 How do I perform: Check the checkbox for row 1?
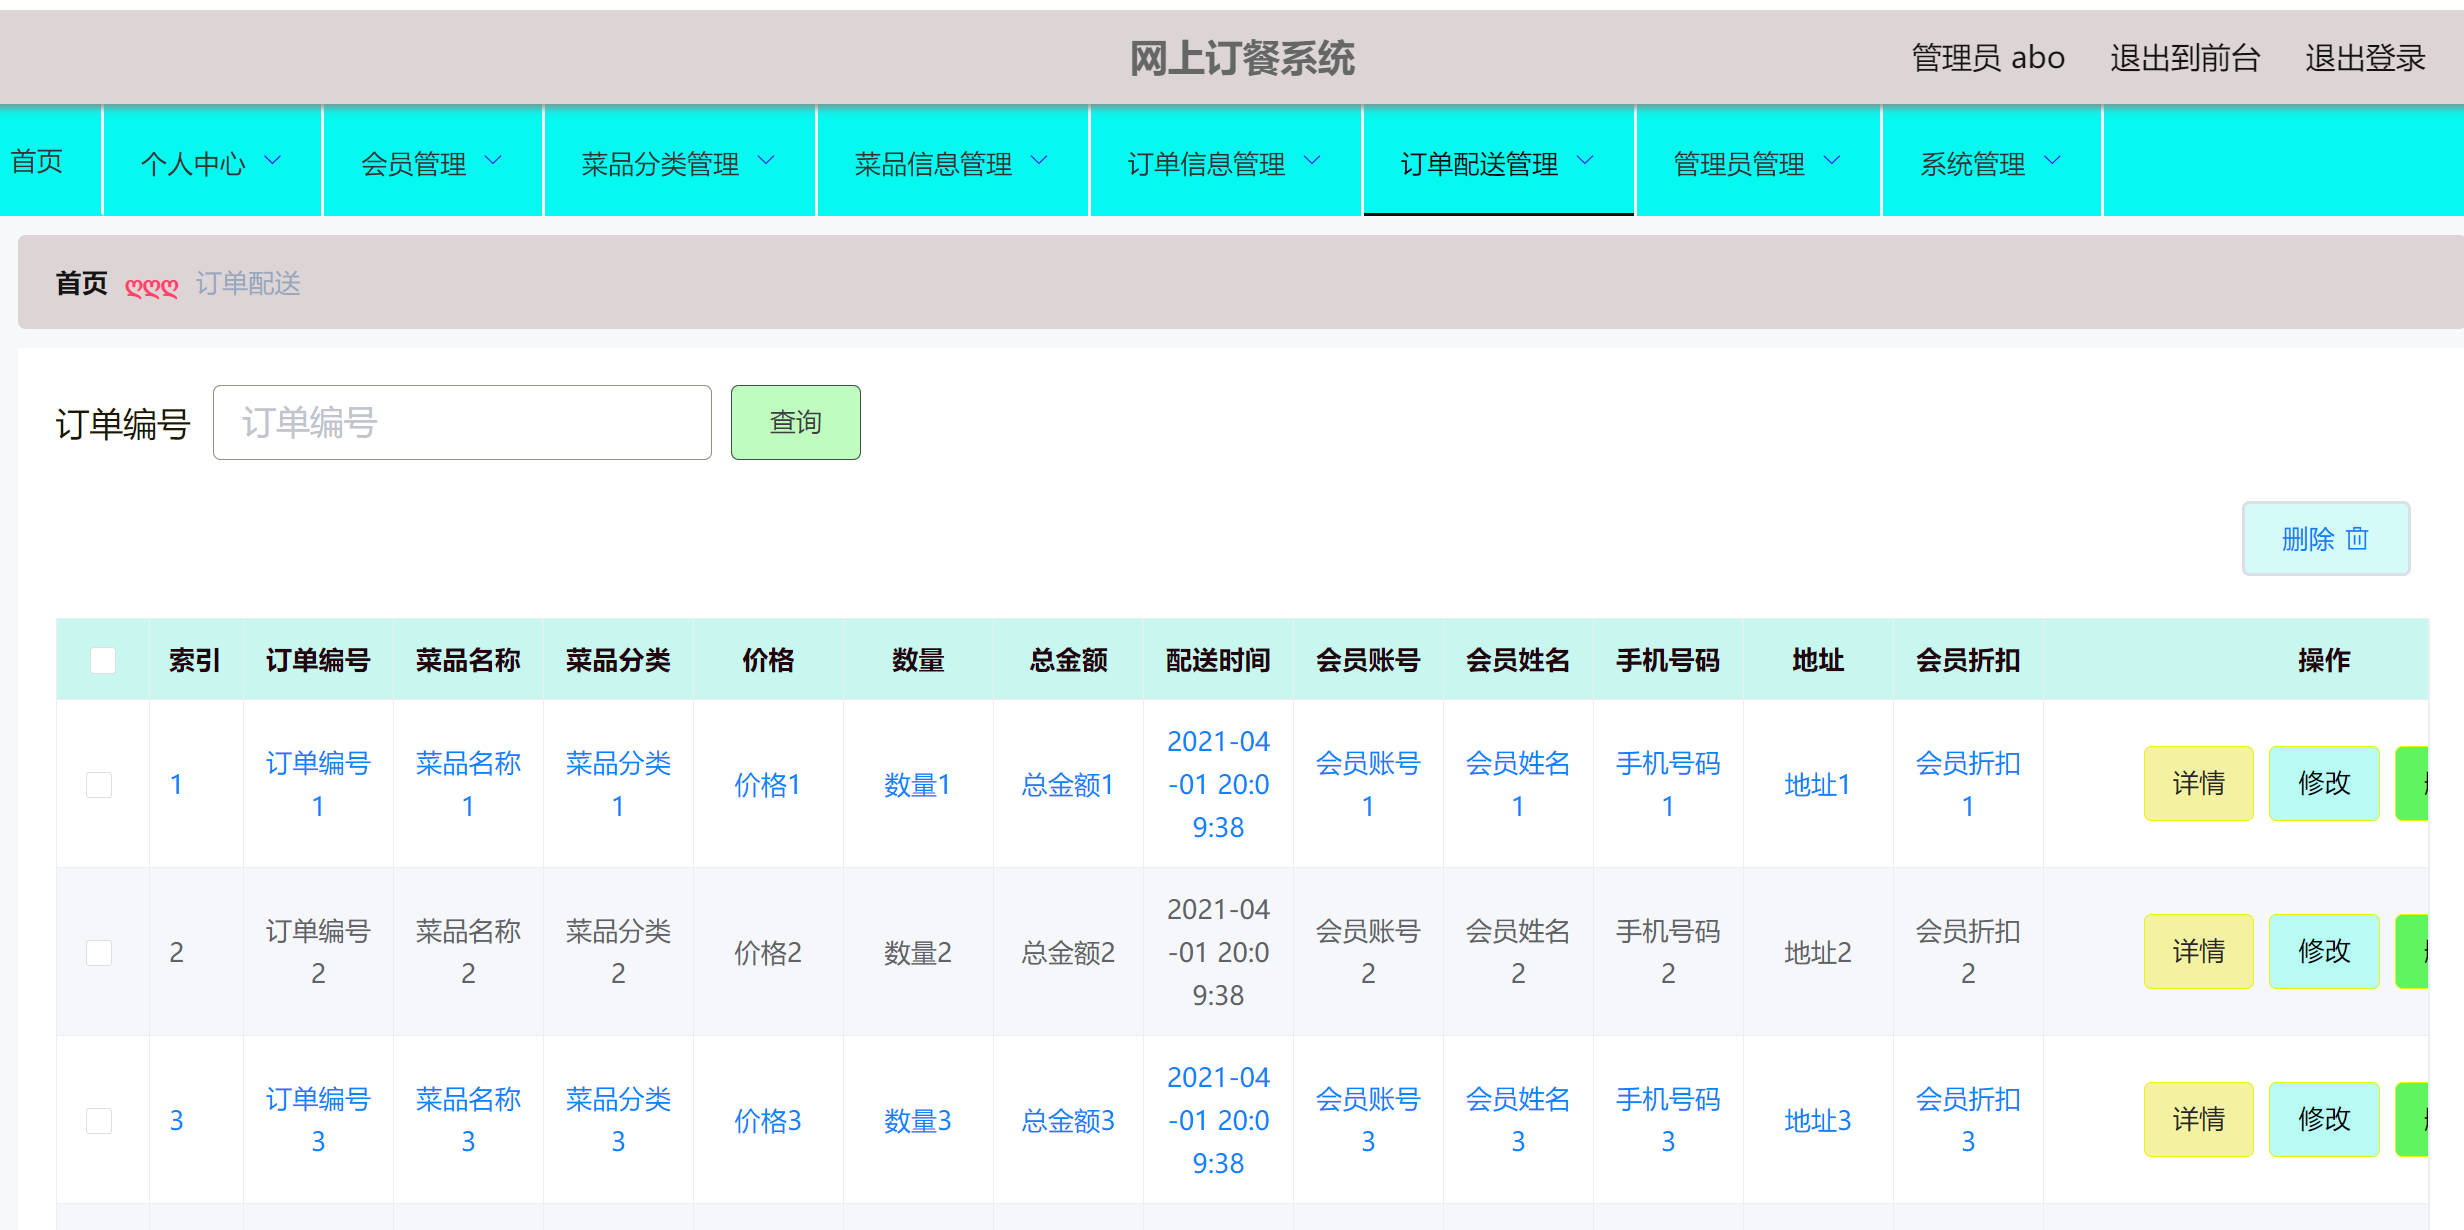click(x=99, y=784)
